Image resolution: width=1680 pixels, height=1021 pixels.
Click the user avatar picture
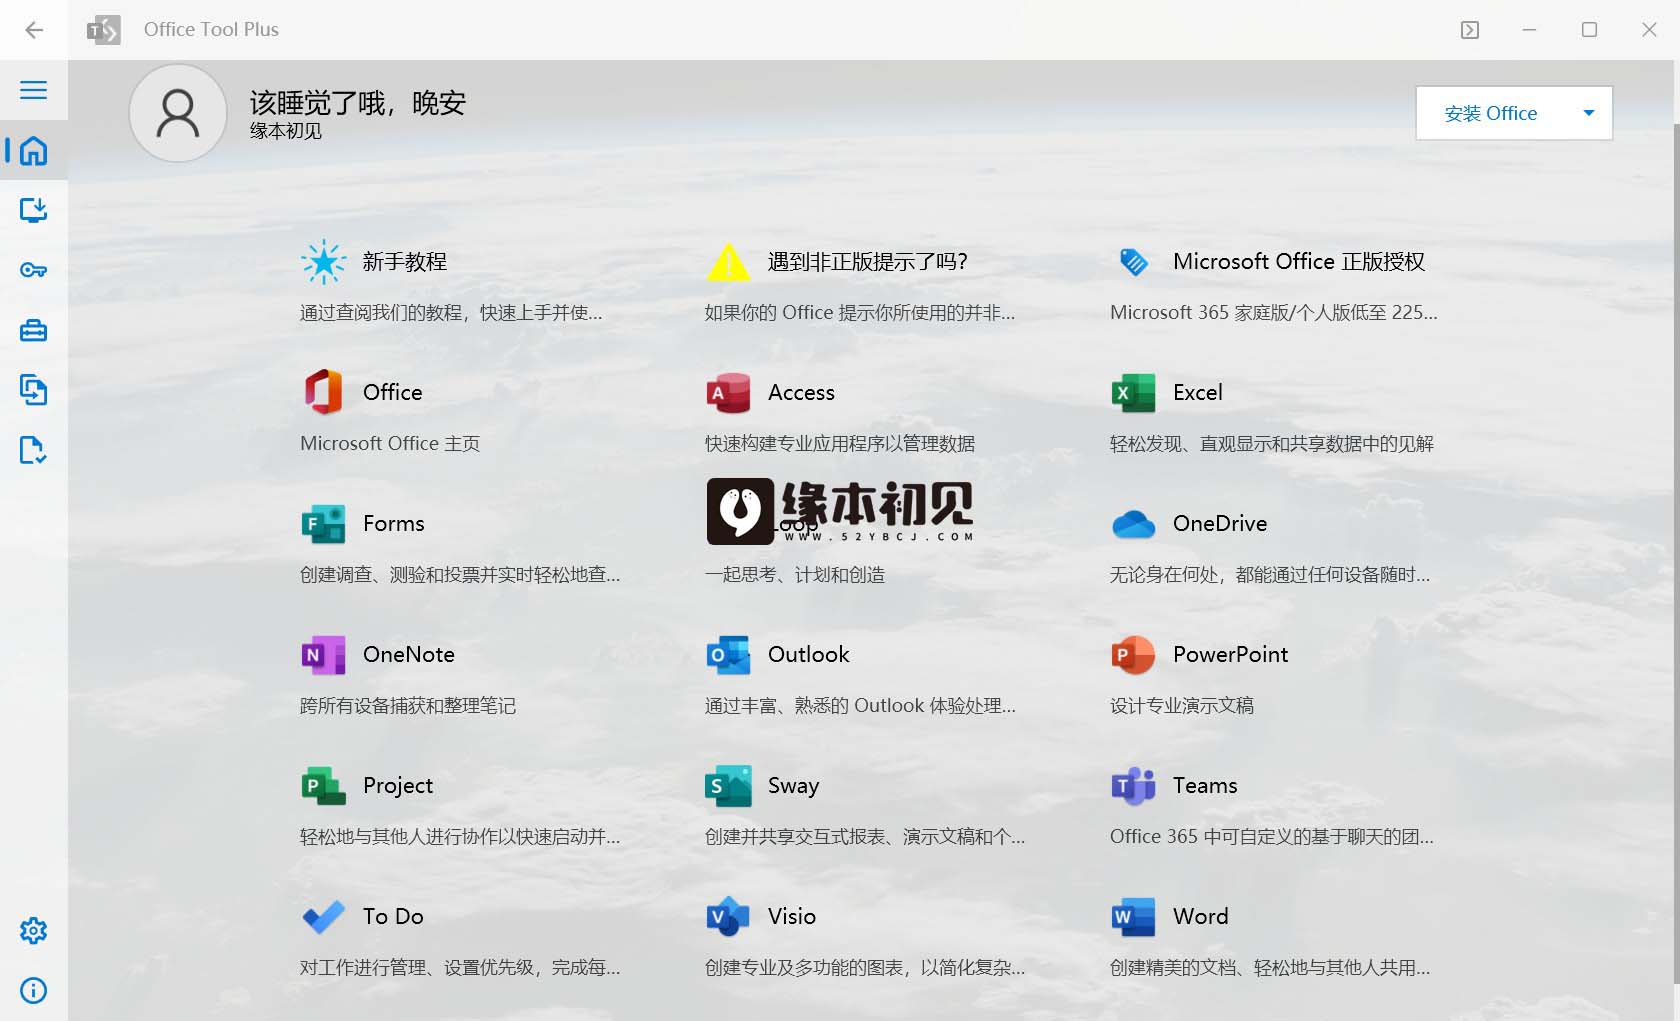point(178,113)
